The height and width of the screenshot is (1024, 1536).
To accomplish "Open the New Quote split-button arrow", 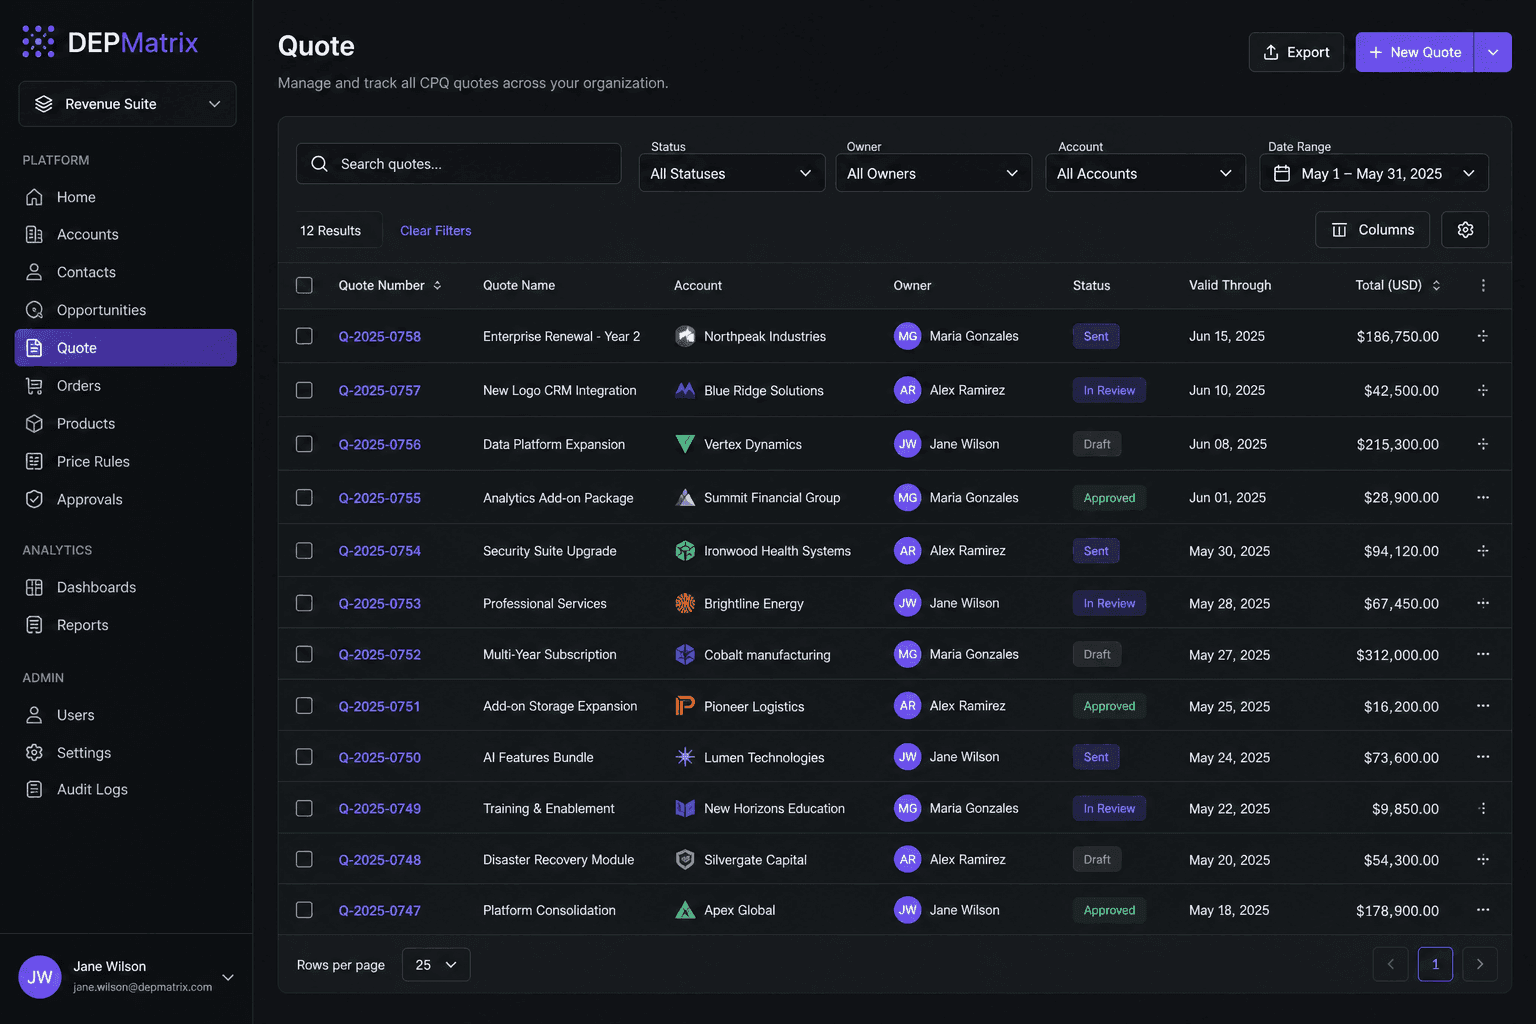I will coord(1493,52).
